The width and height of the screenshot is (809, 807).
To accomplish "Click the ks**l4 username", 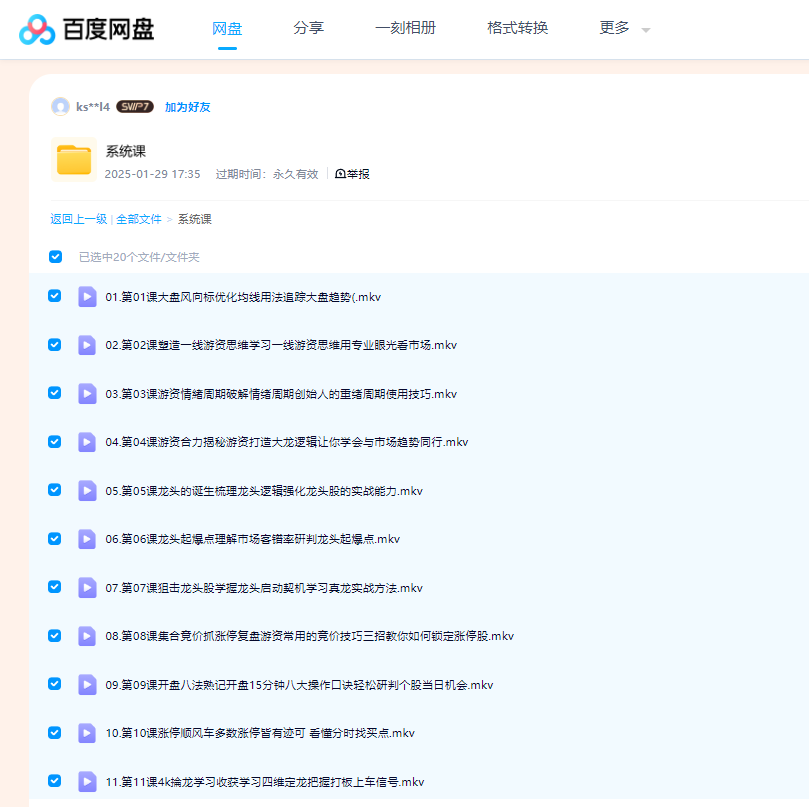I will coord(93,107).
